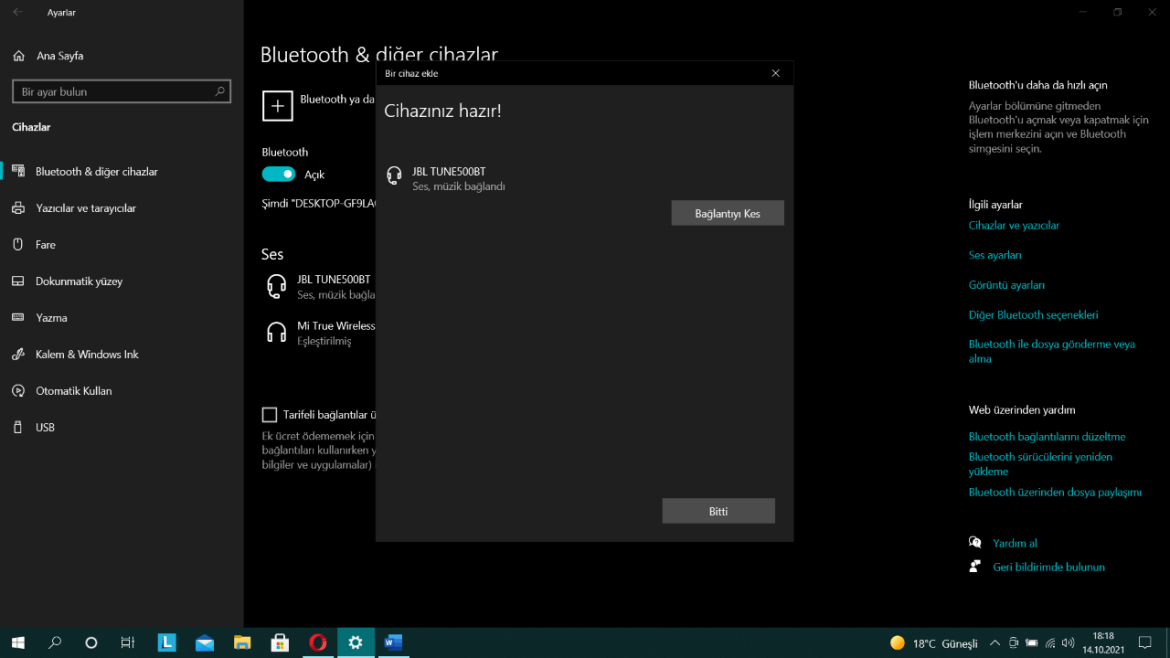Click the Ana Sayfa home icon
The height and width of the screenshot is (658, 1170).
coord(20,55)
